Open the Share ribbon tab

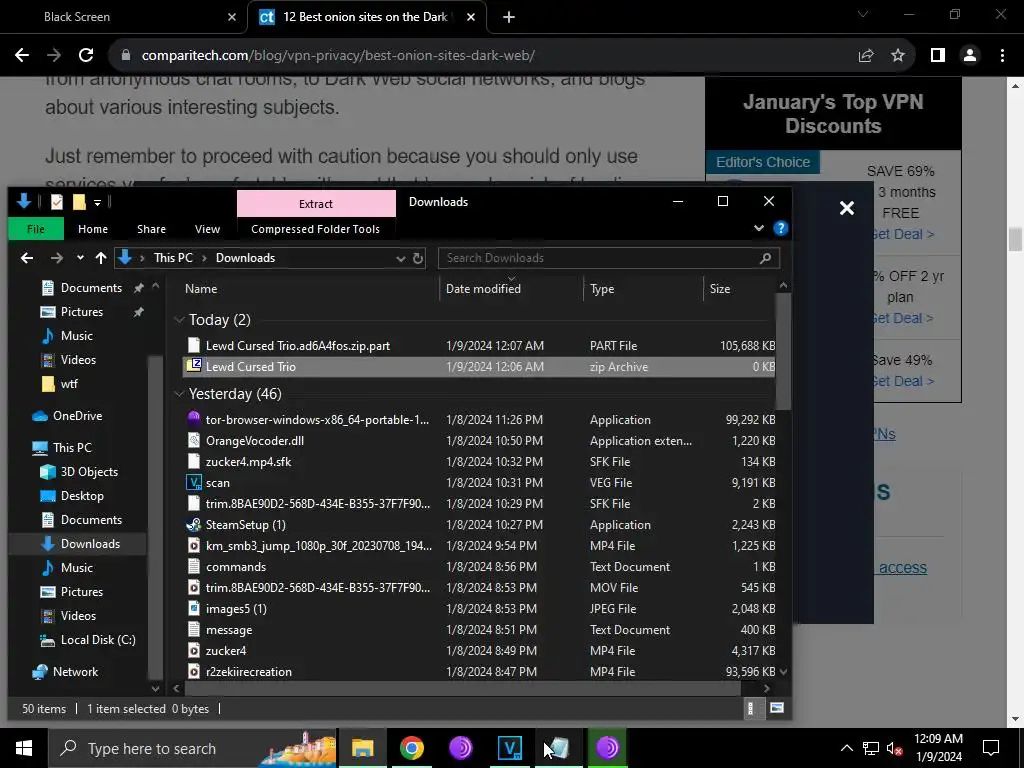tap(152, 229)
